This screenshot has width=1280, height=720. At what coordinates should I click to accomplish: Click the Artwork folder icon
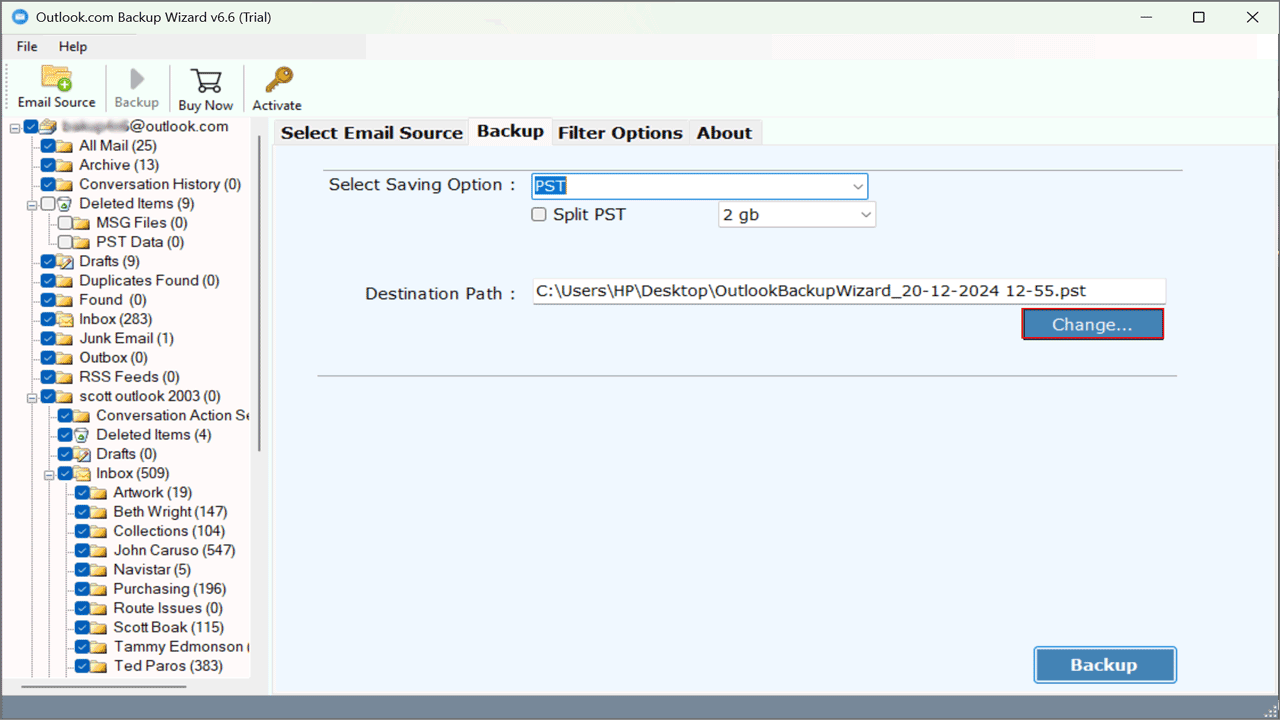[x=99, y=493]
